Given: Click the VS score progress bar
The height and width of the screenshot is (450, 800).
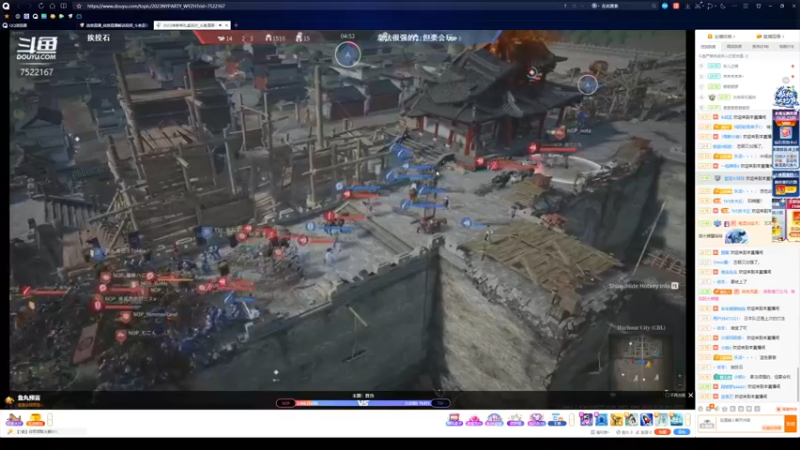Looking at the screenshot, I should (x=363, y=403).
